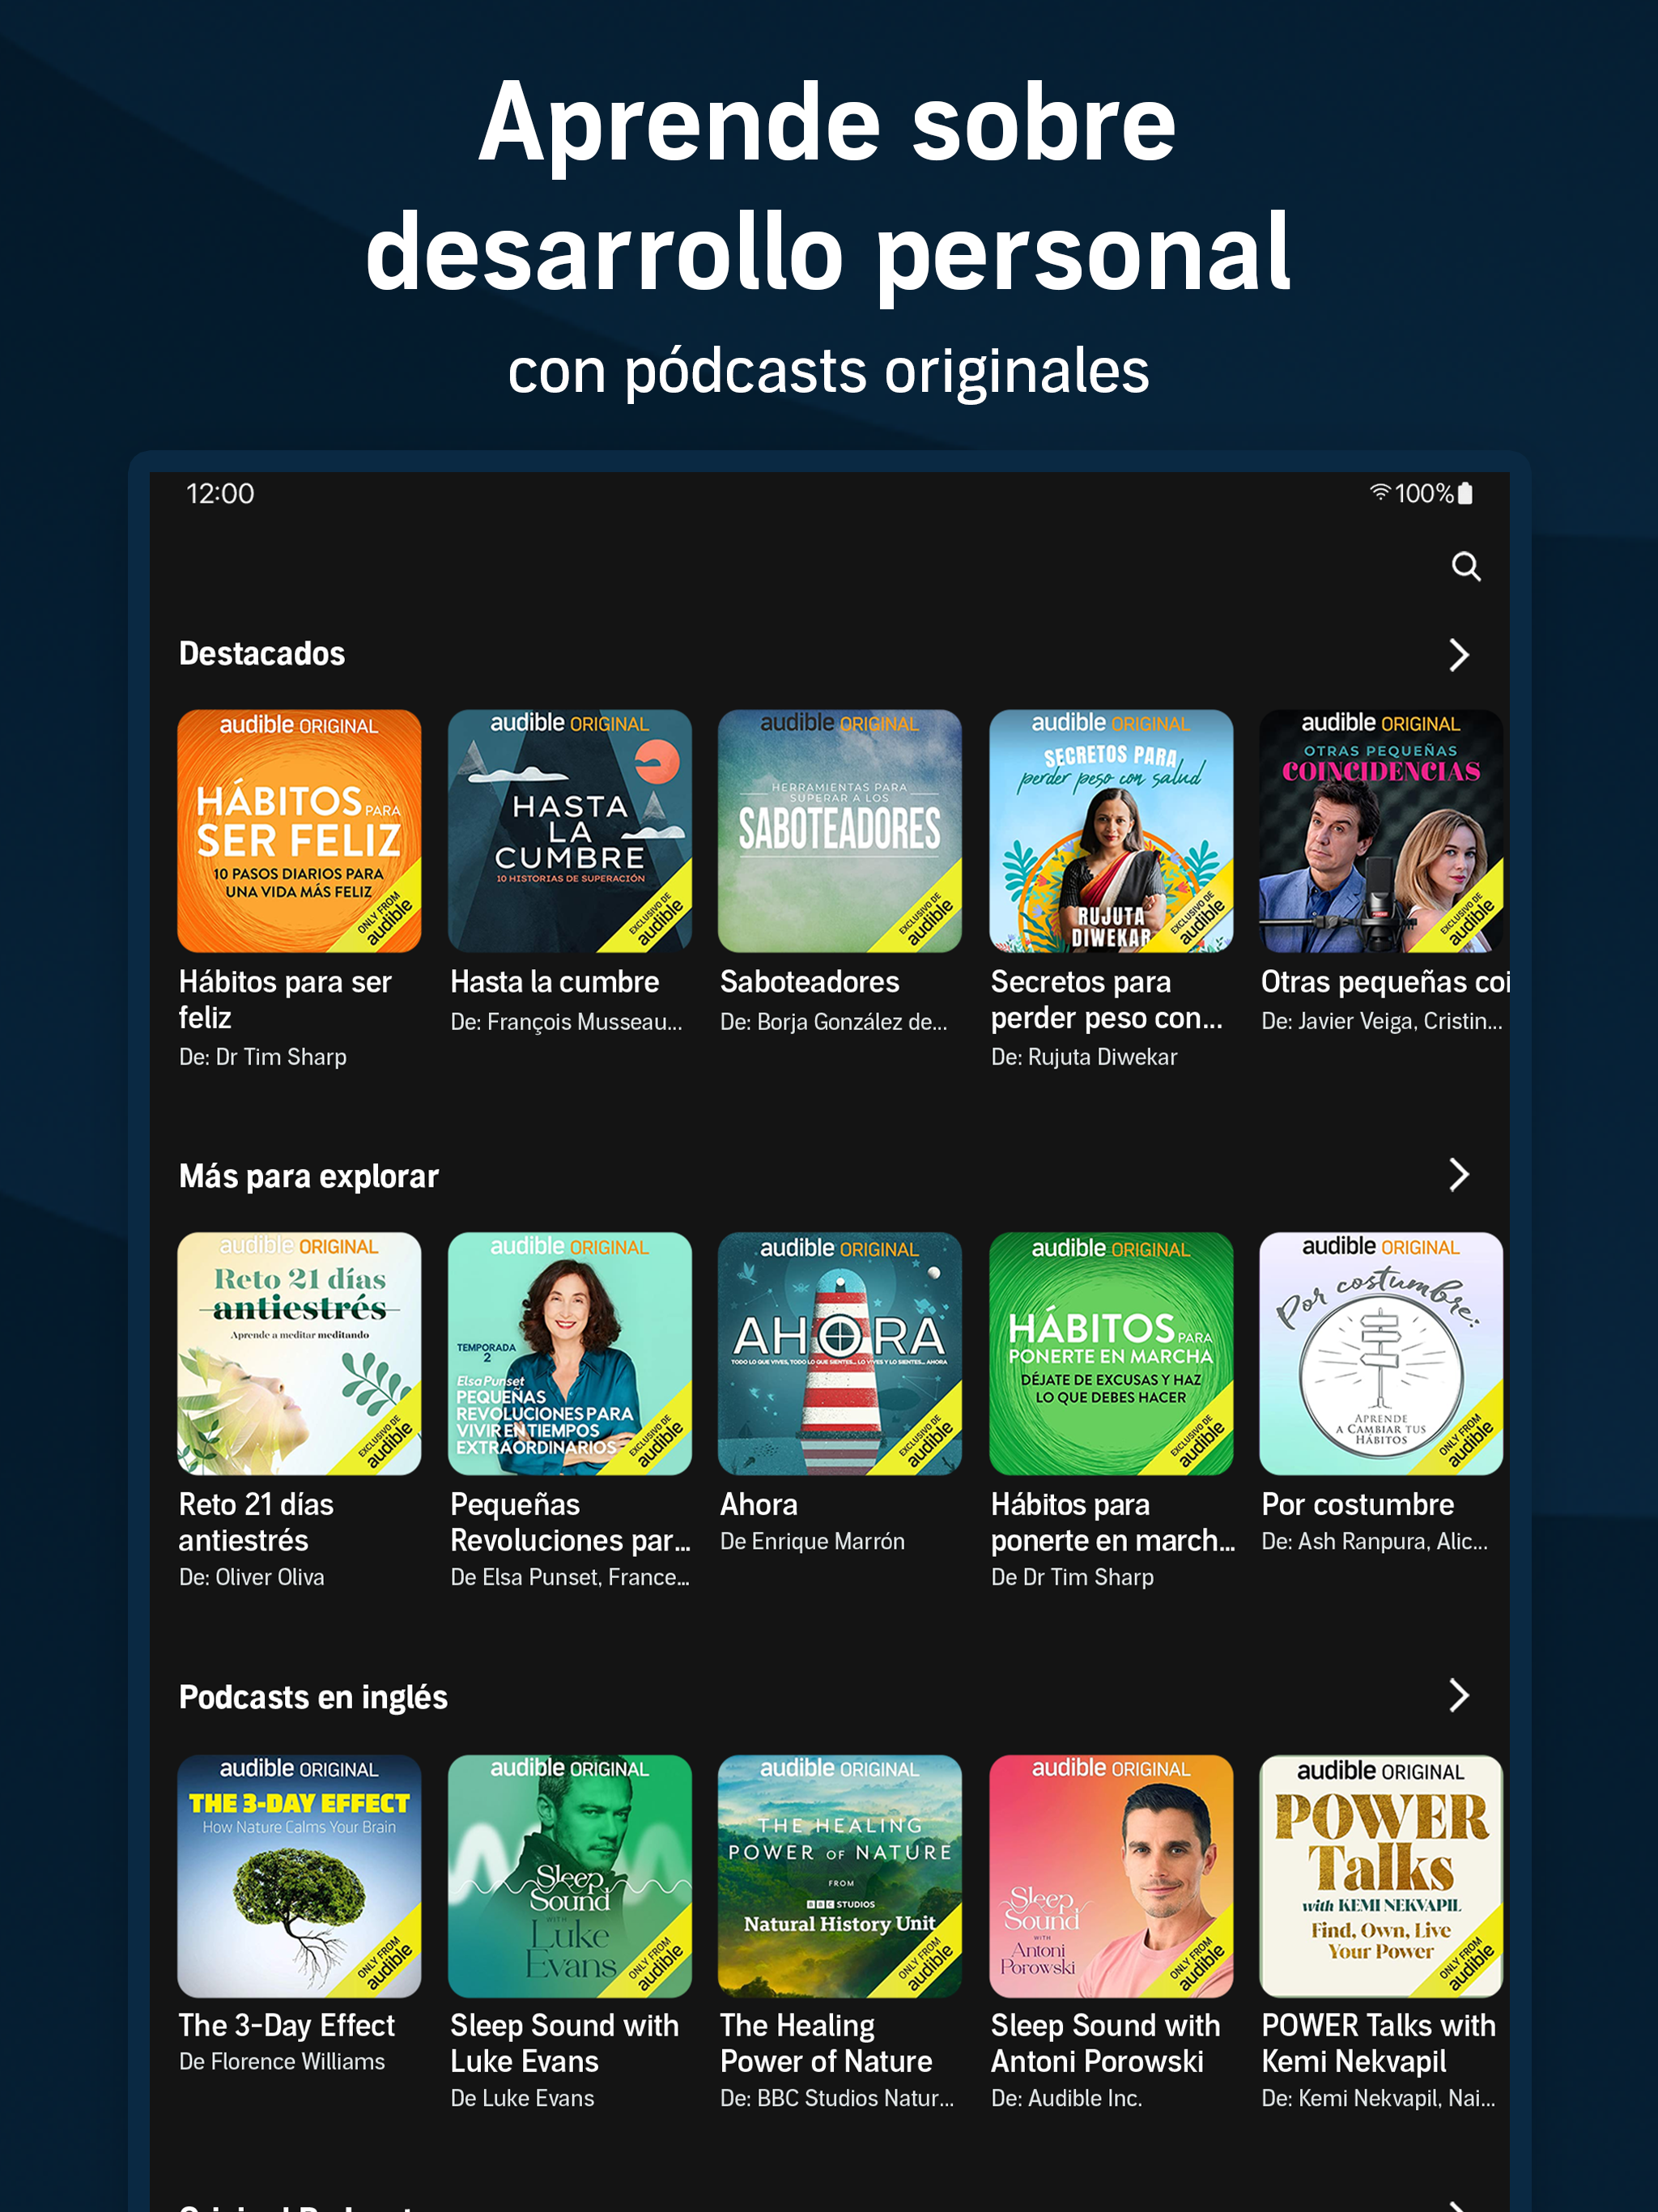Open Hábitos para ser feliz cover
The width and height of the screenshot is (1658, 2212).
tap(299, 831)
